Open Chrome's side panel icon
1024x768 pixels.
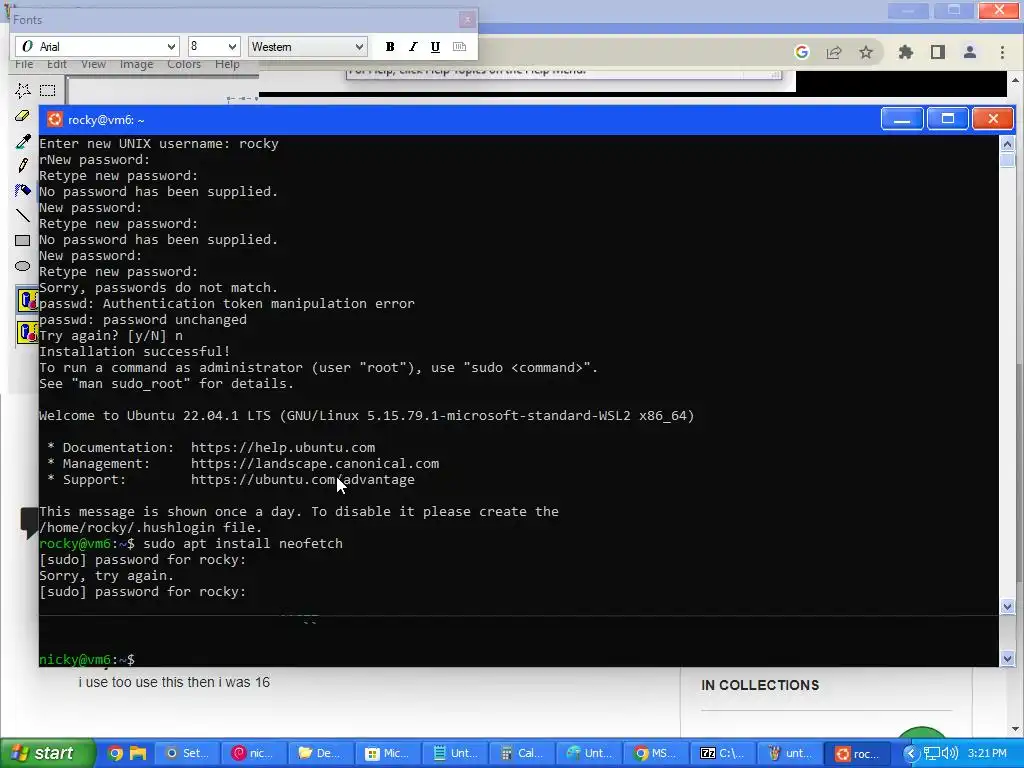point(938,52)
